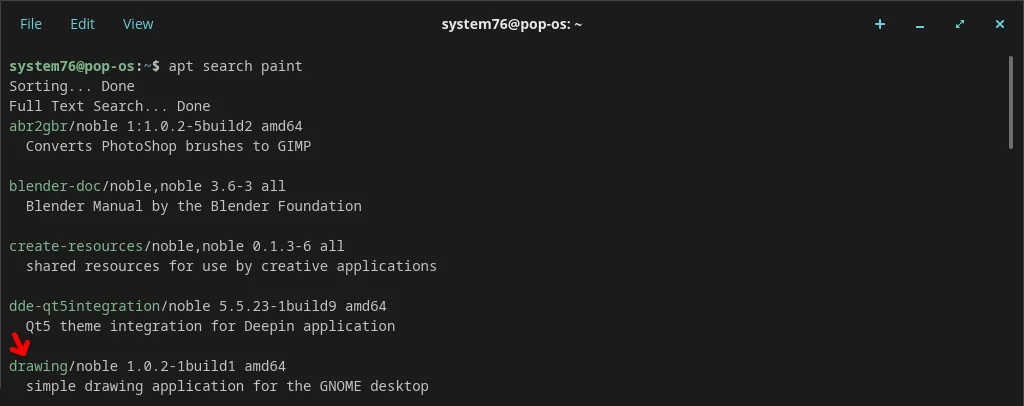
Task: Maximize the terminal window
Action: (960, 24)
